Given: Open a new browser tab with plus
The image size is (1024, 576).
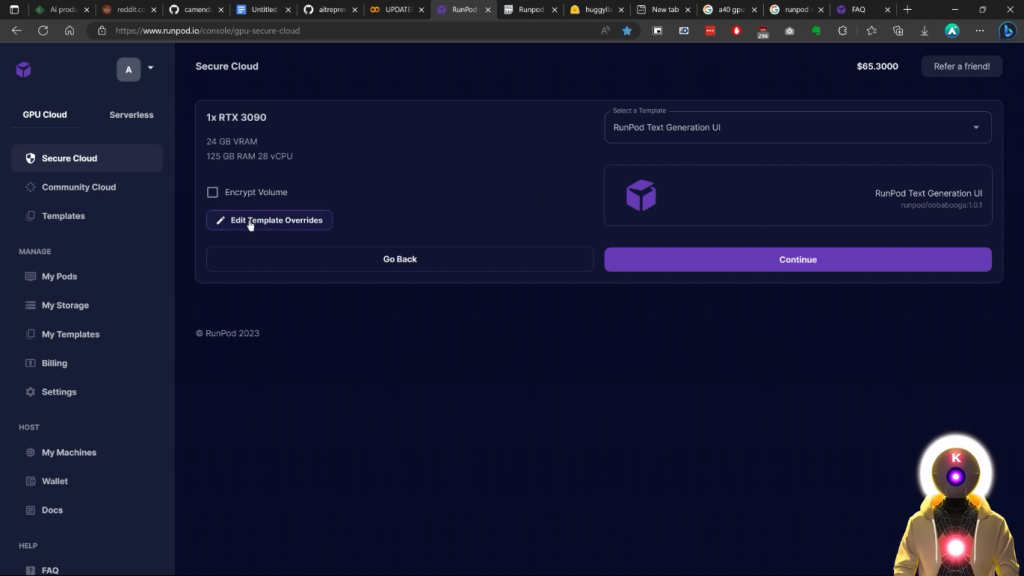Looking at the screenshot, I should pyautogui.click(x=907, y=10).
